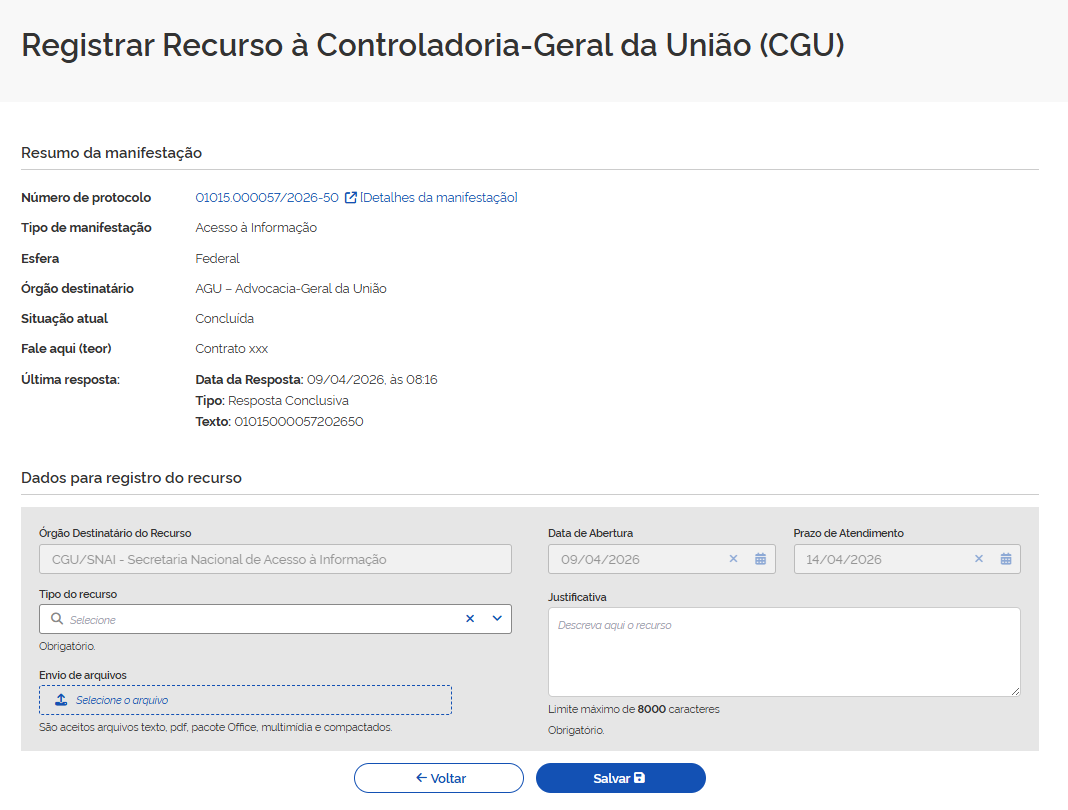
Task: Clear the Prazo de Atendimento date
Action: tap(979, 559)
